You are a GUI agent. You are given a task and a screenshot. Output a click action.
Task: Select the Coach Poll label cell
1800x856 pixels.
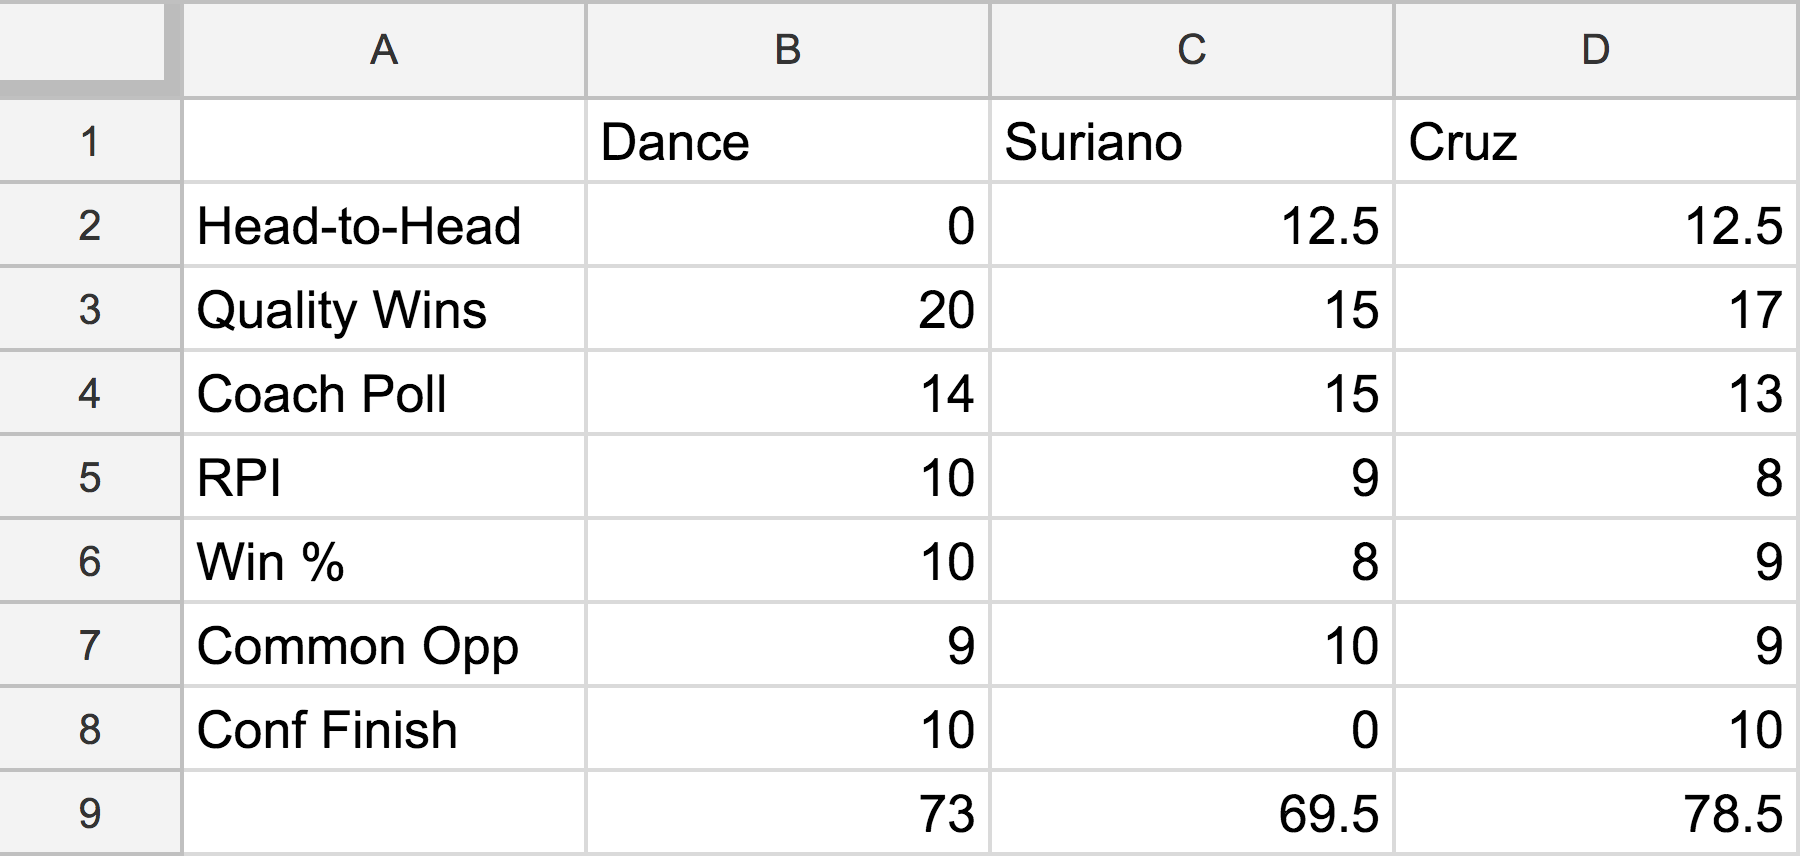[x=384, y=393]
